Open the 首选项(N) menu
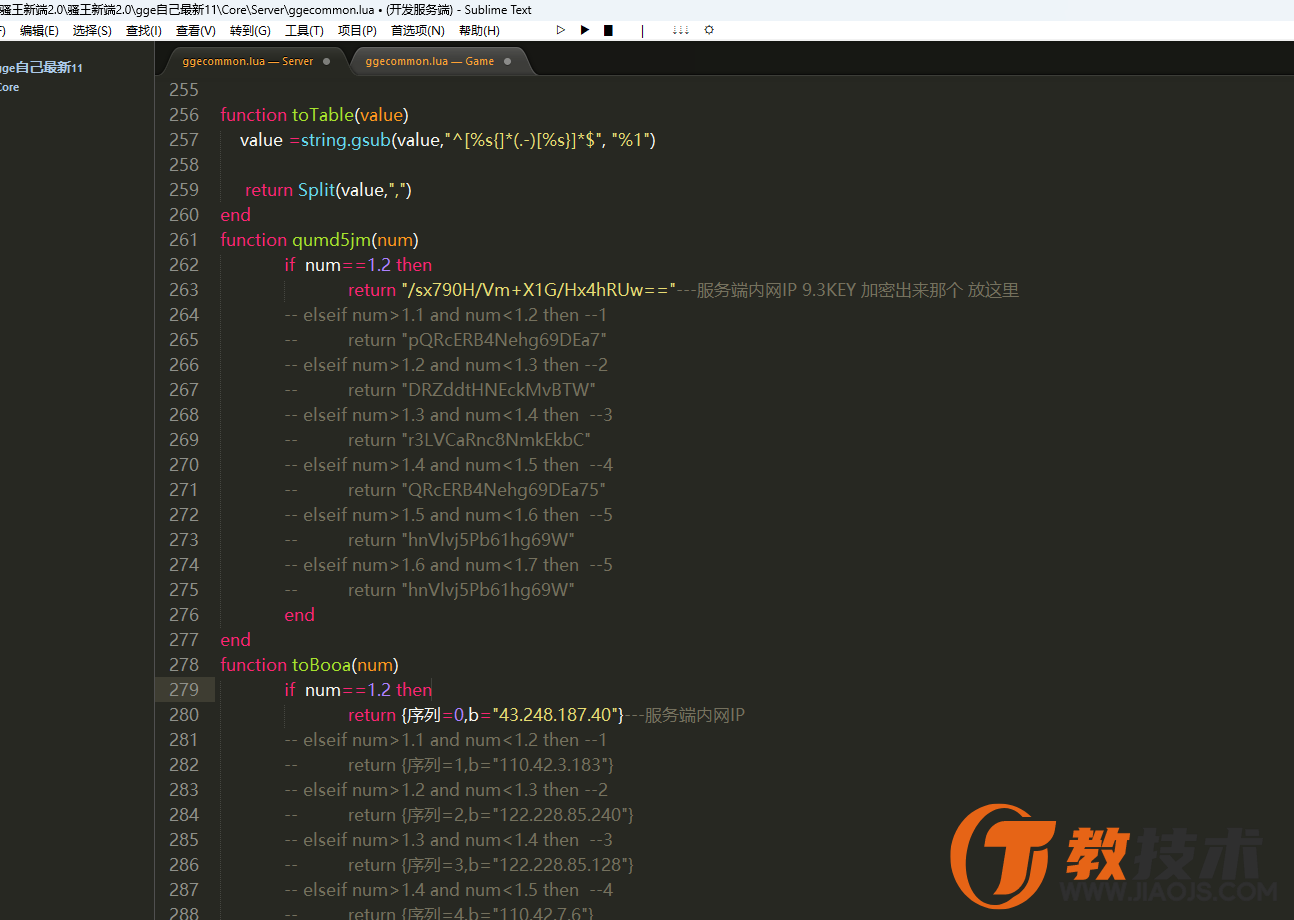1294x920 pixels. click(x=417, y=30)
